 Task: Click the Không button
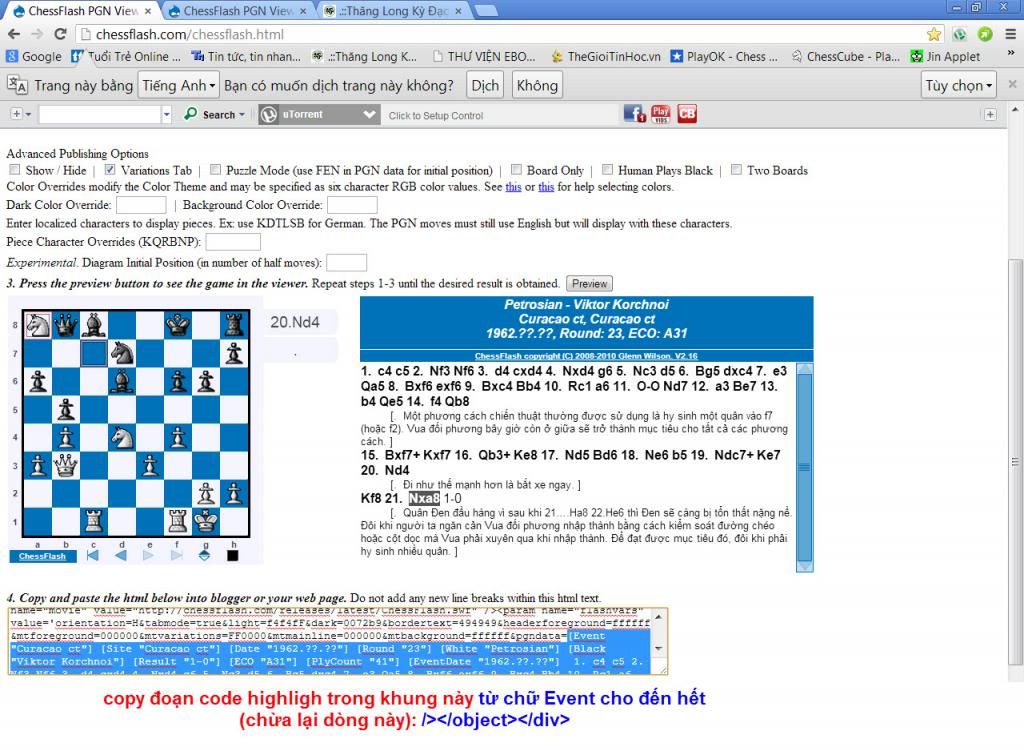537,85
